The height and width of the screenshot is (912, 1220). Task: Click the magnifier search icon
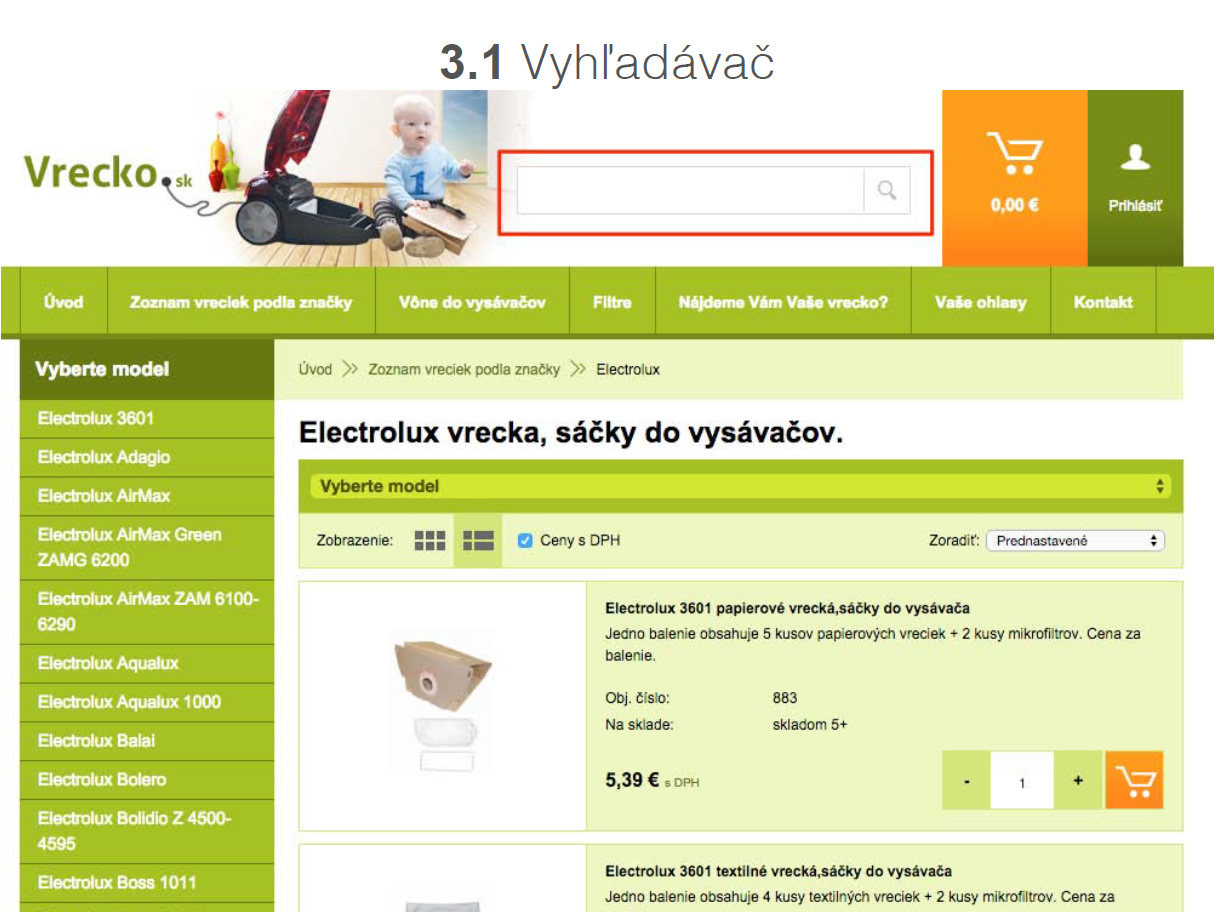coord(887,190)
